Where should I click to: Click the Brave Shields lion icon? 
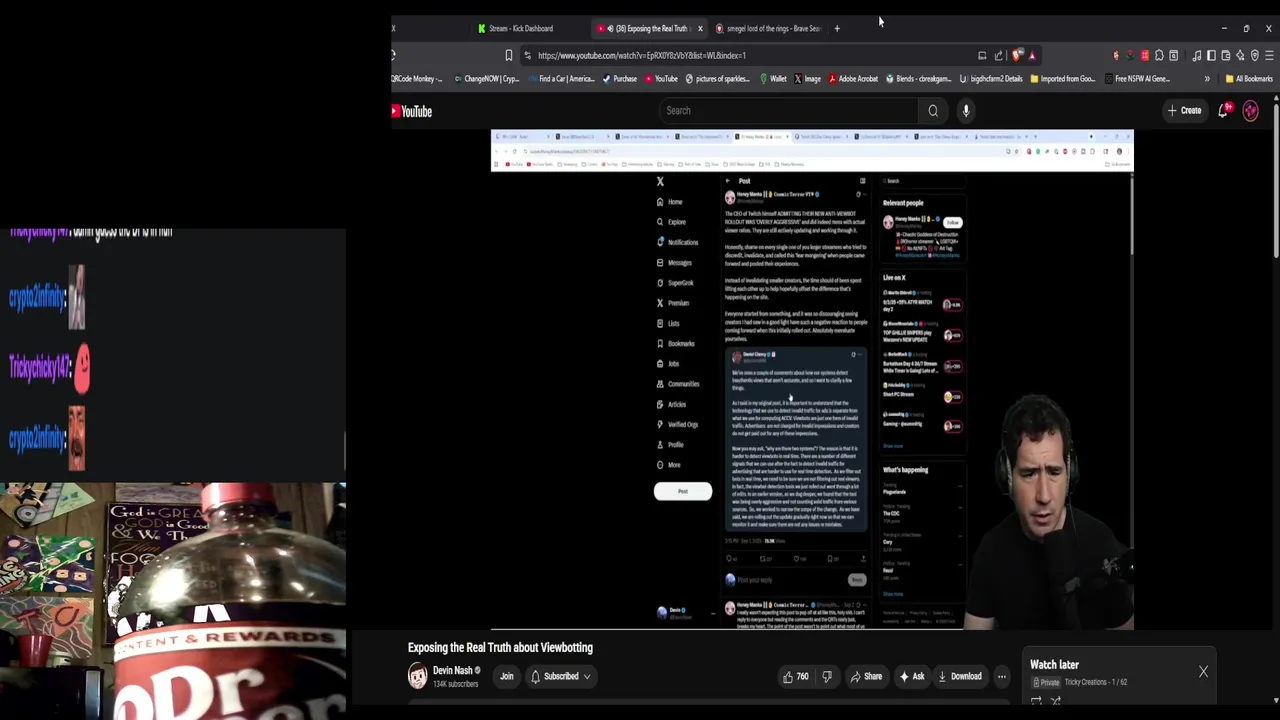[x=1016, y=56]
